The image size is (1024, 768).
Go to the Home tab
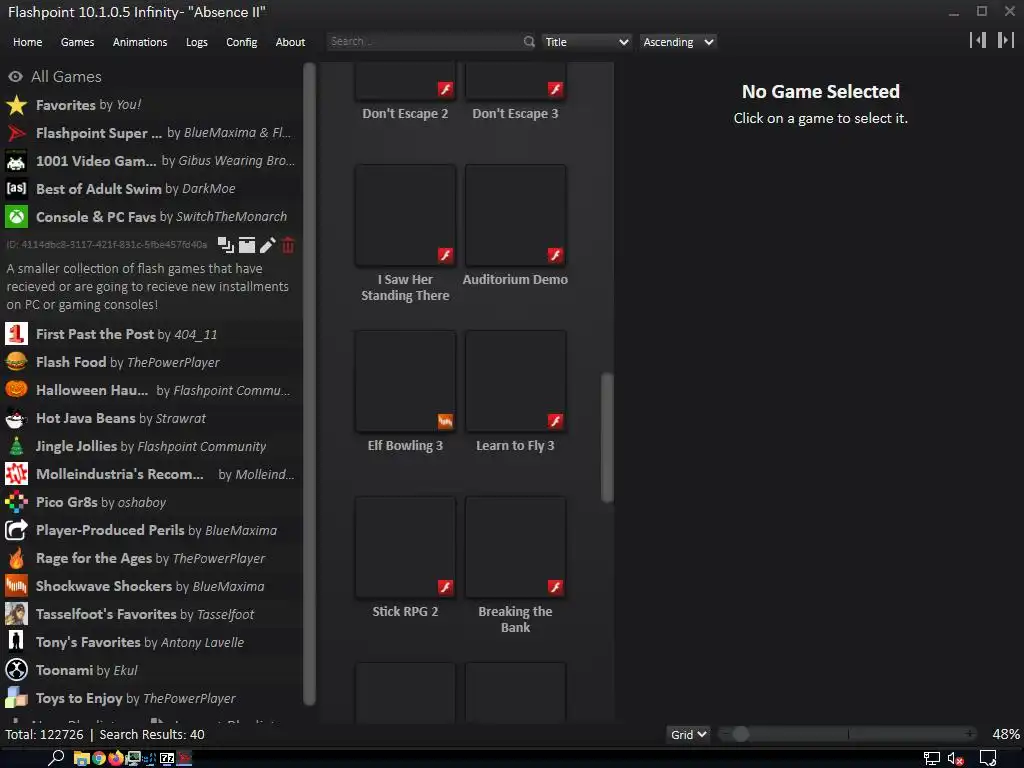point(27,42)
